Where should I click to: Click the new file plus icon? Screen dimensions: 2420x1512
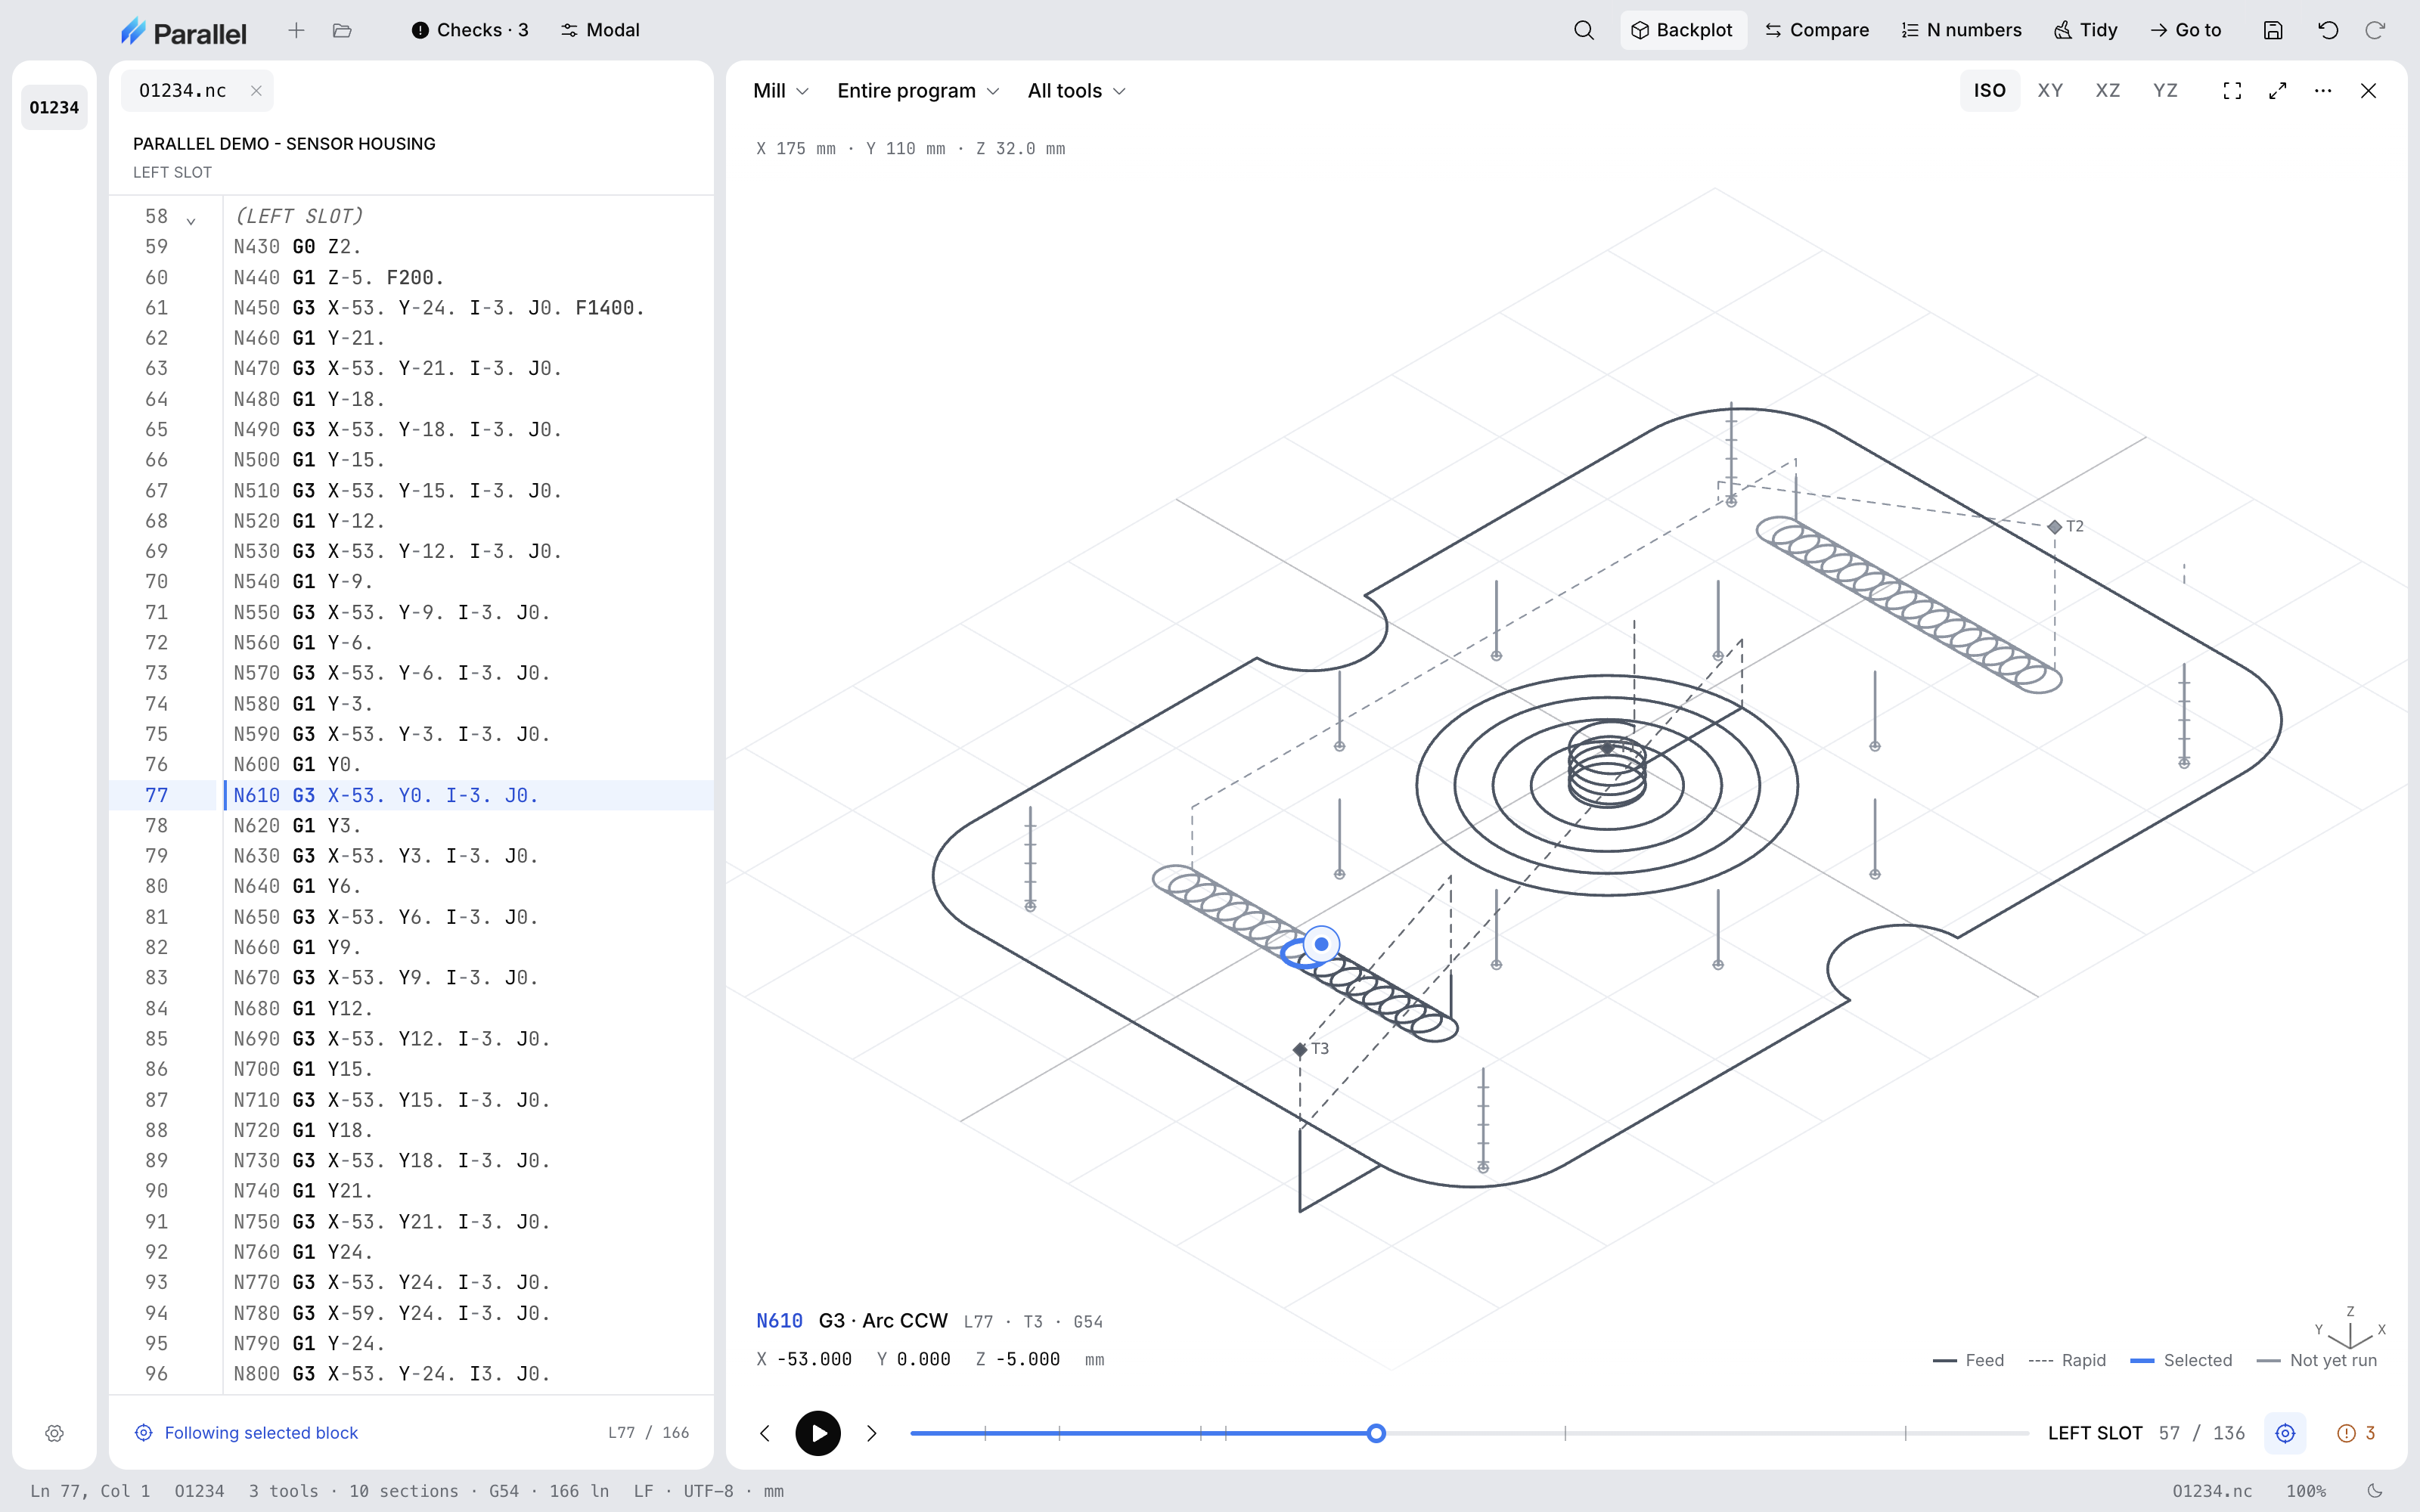click(296, 30)
